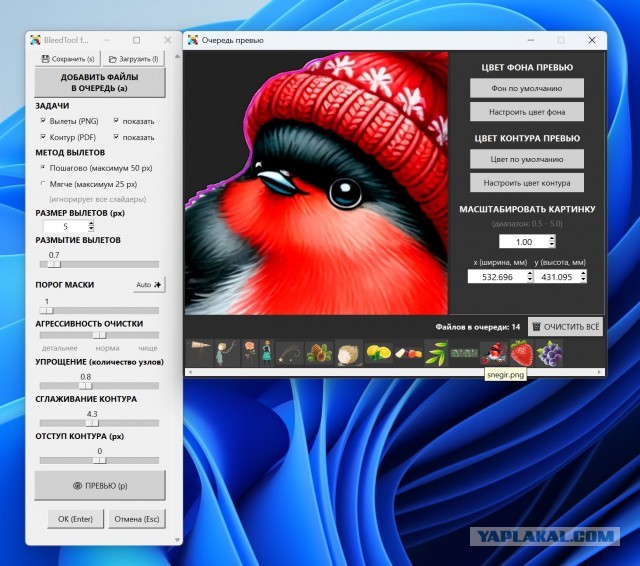Toggle показать checkbox beside Вылеты (PNG)
The width and height of the screenshot is (640, 566).
point(116,121)
